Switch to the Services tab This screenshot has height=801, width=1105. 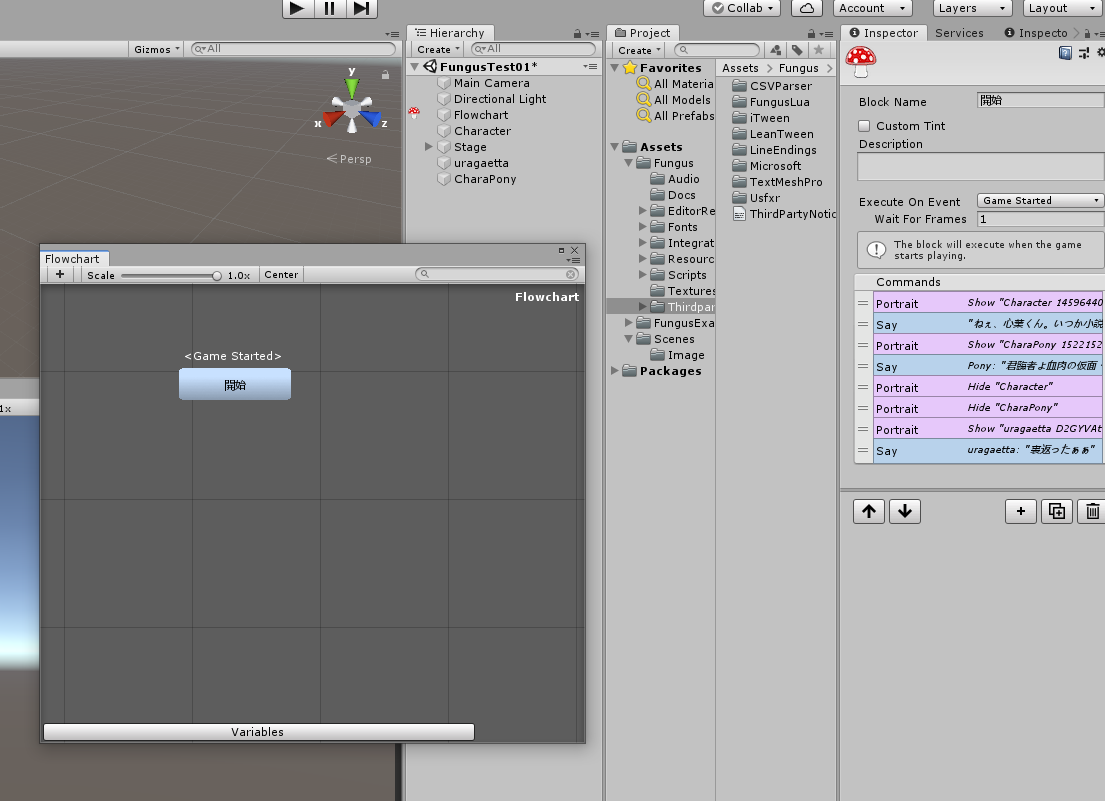coord(959,33)
